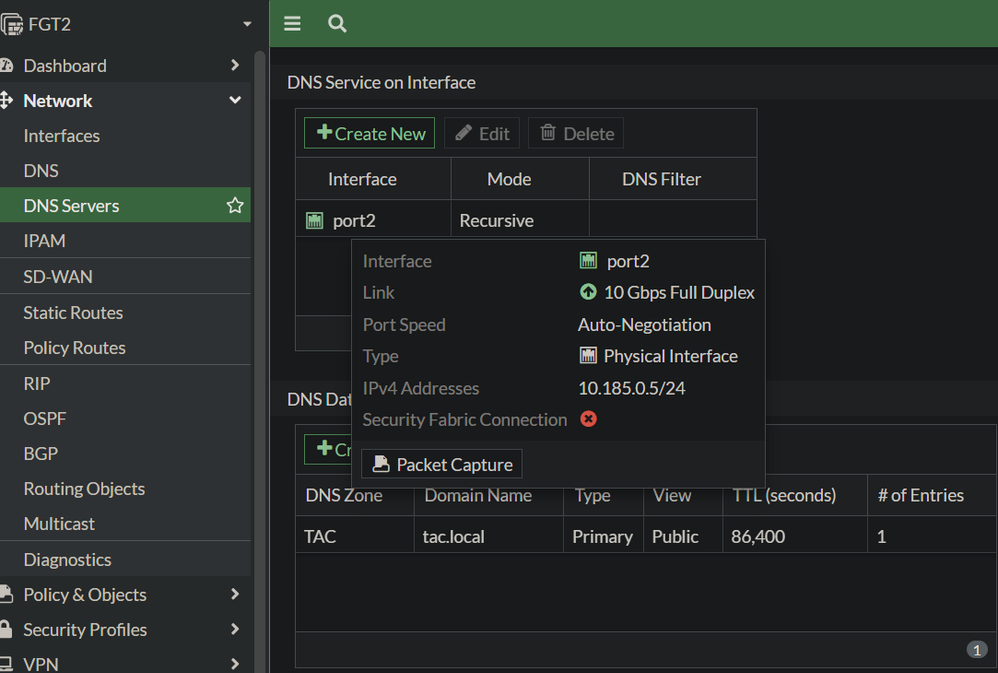The width and height of the screenshot is (998, 673).
Task: Open the FGT2 device dropdown
Action: [247, 24]
